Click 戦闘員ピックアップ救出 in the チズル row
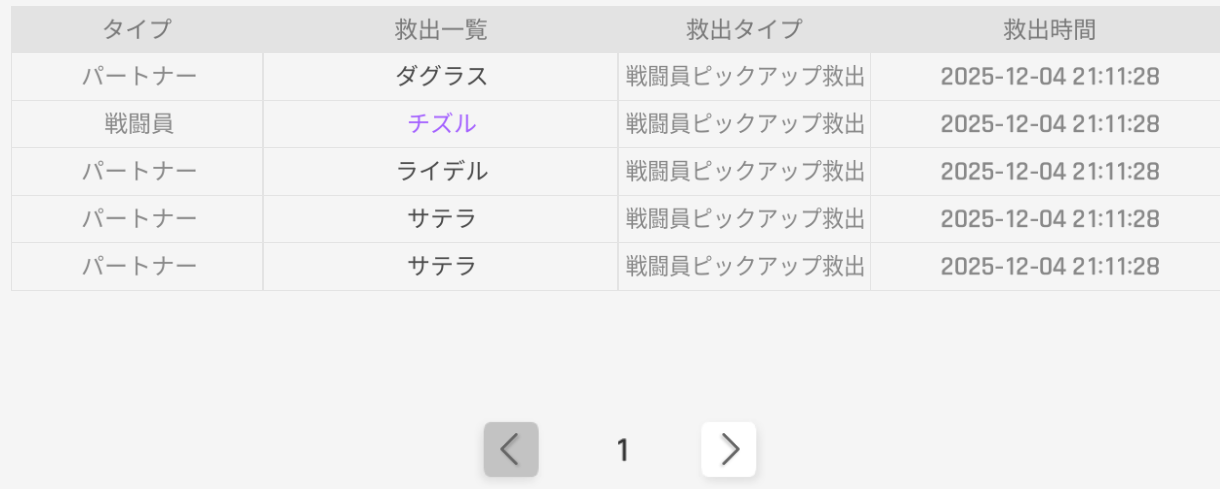Image resolution: width=1220 pixels, height=489 pixels. click(744, 124)
